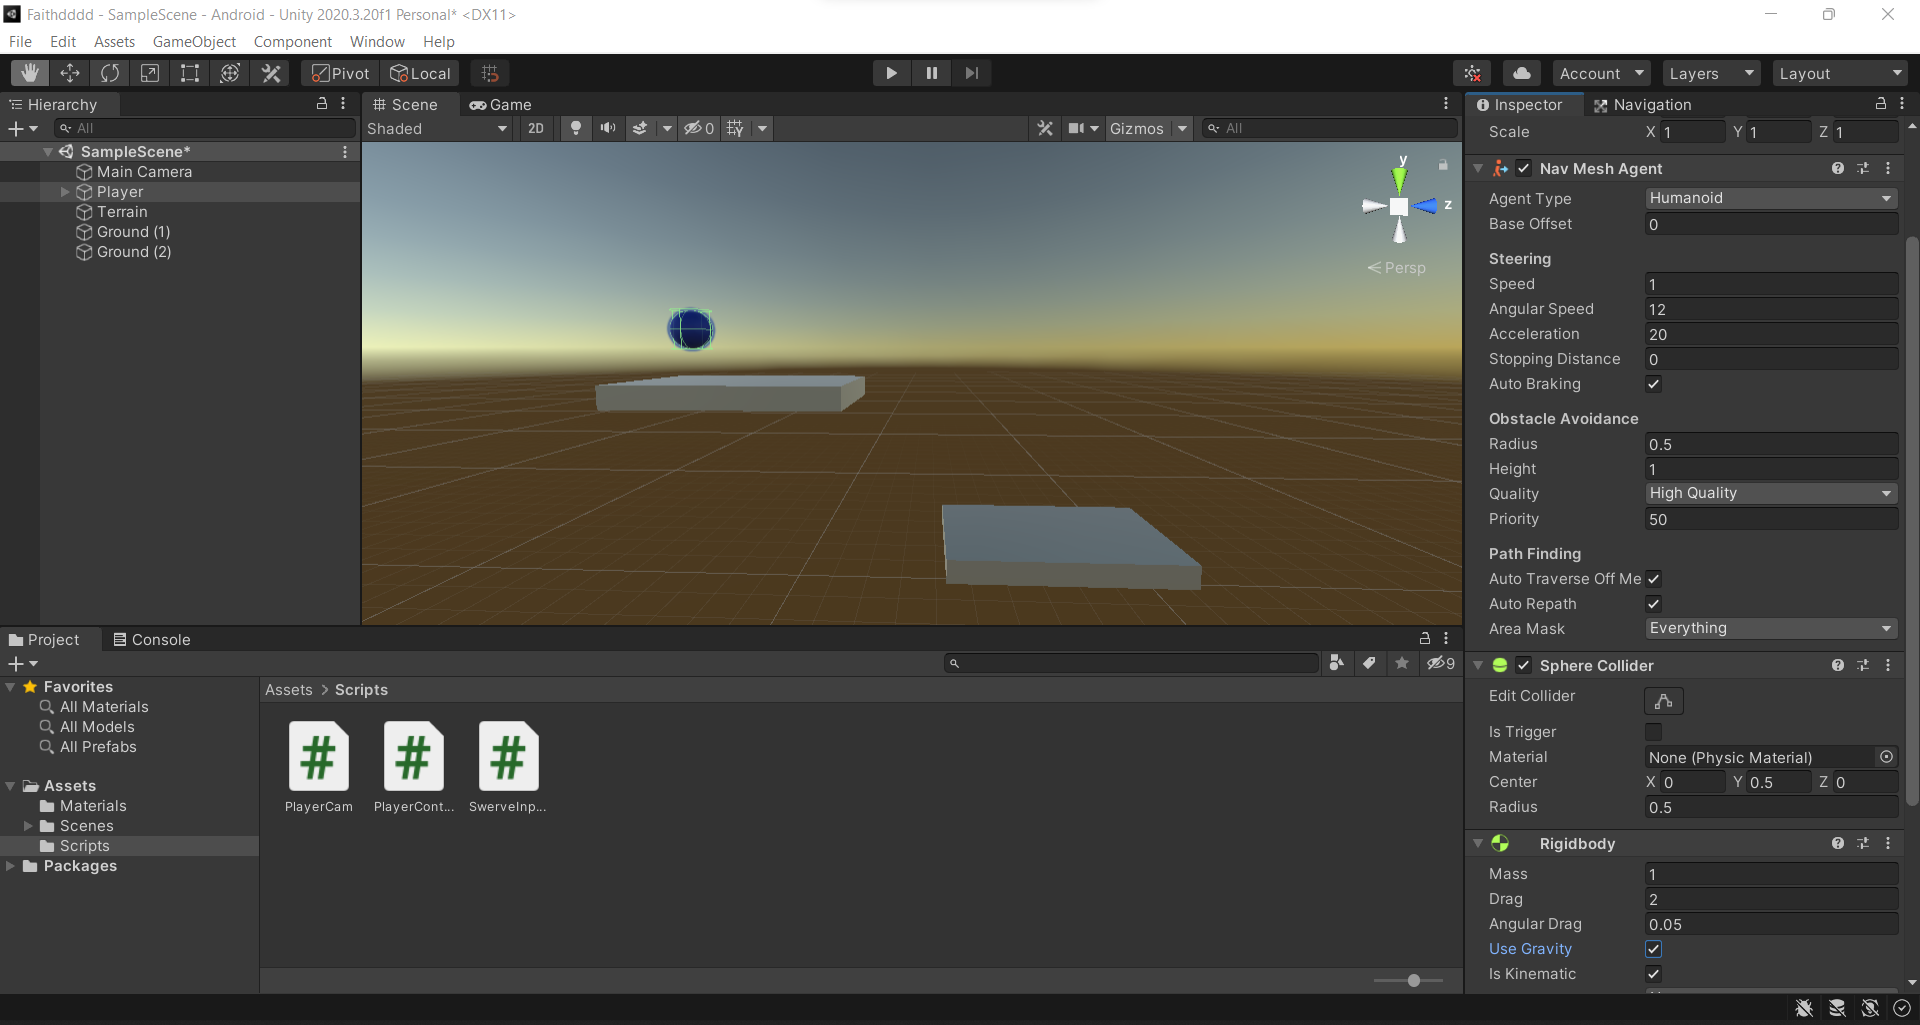Open Collab services icon

1473,73
